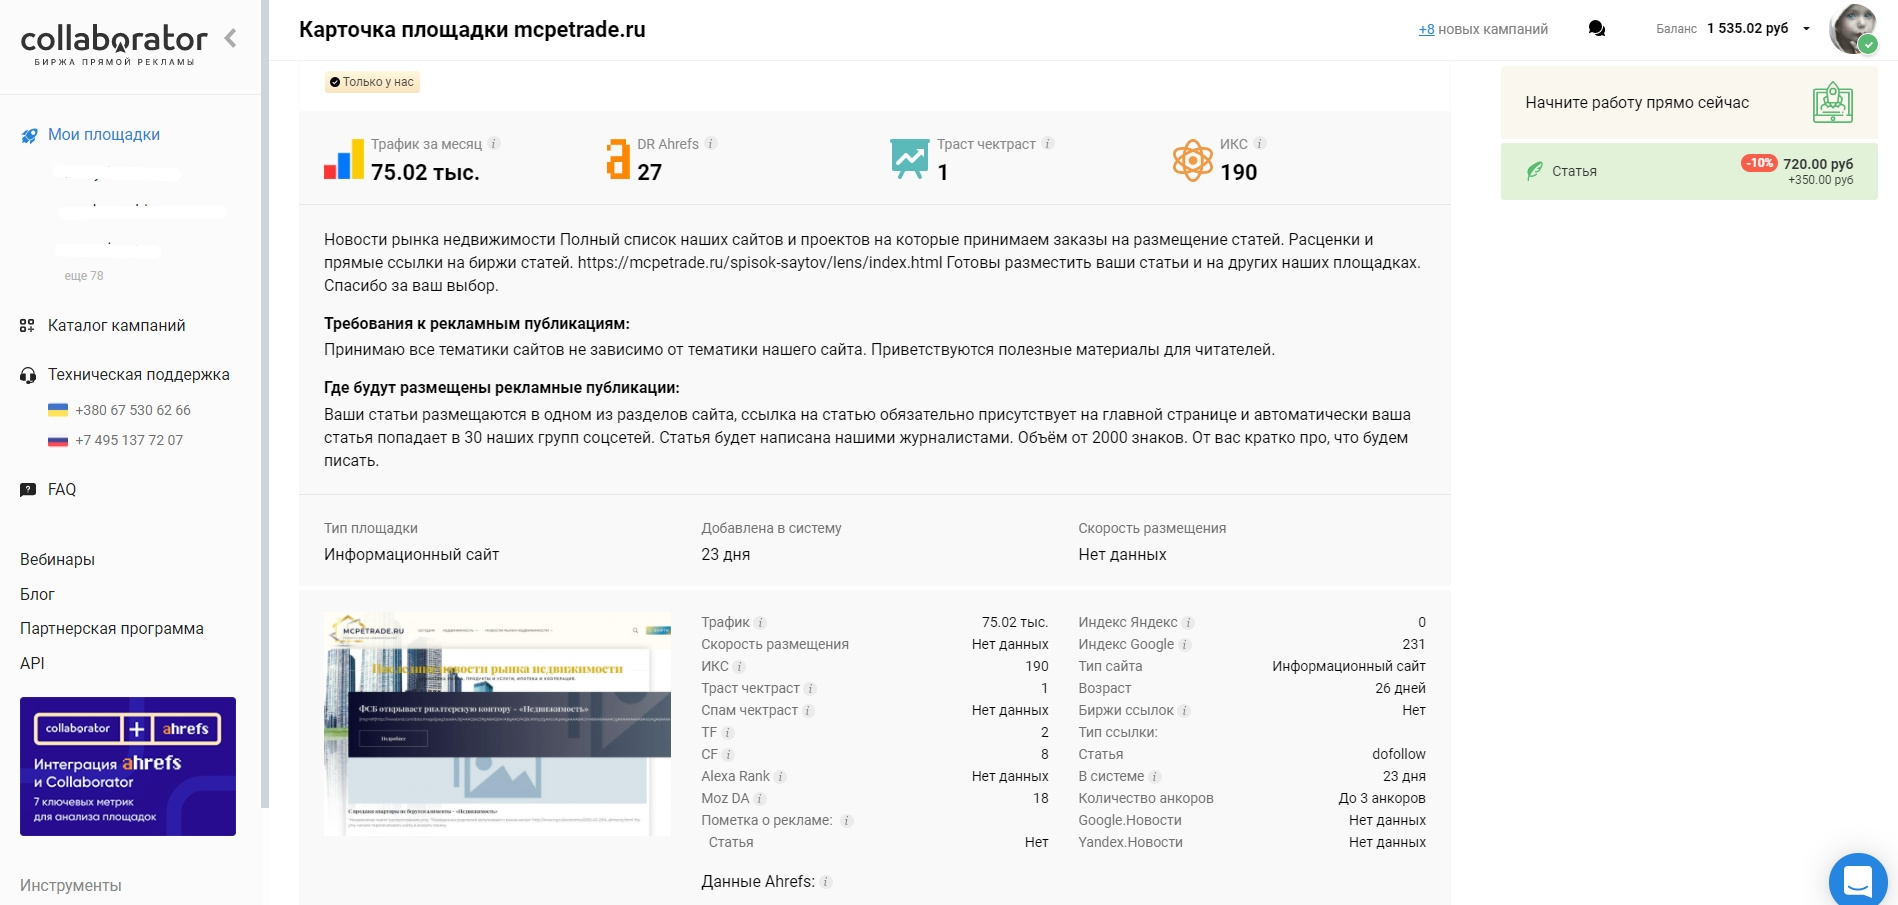Viewport: 1898px width, 905px height.
Task: Open the Блог link
Action: click(37, 595)
